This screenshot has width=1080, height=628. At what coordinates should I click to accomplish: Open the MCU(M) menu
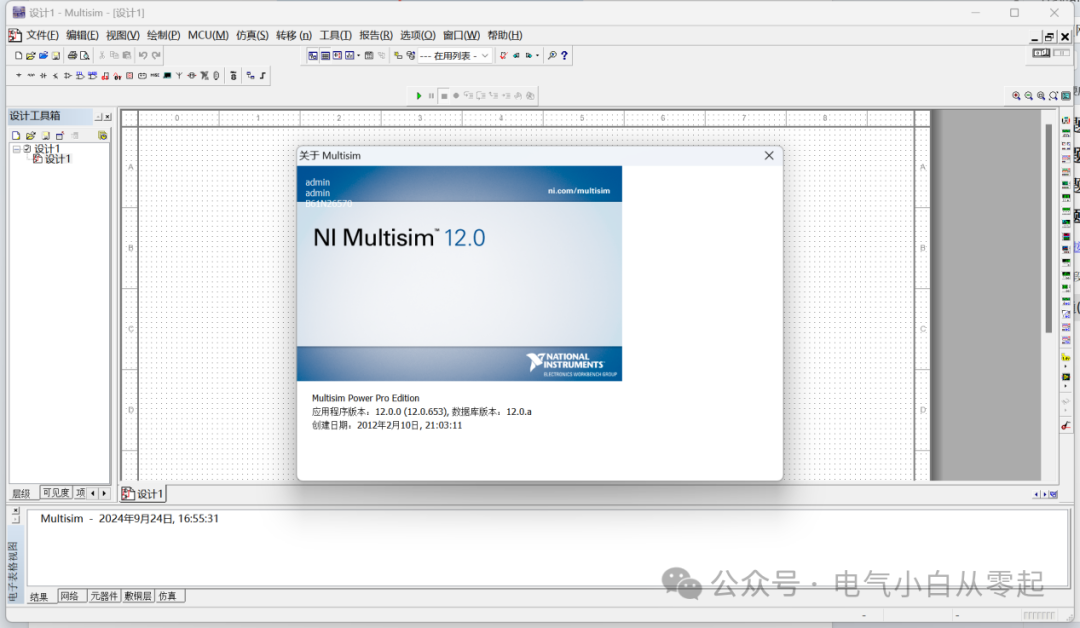(x=208, y=35)
